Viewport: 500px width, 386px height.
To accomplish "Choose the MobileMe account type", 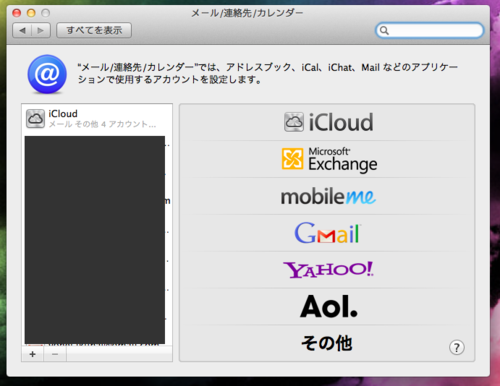I will 328,196.
